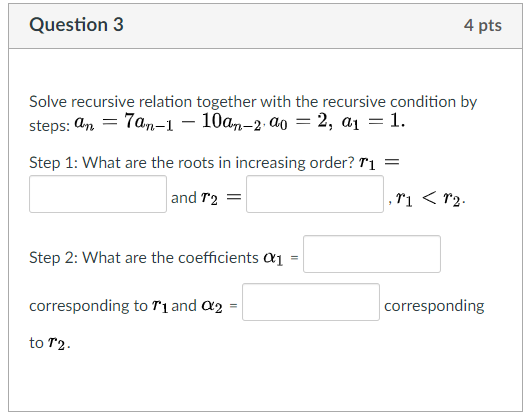Screen dimensions: 527x416
Task: Click the recurrence equation formula
Action: [168, 122]
